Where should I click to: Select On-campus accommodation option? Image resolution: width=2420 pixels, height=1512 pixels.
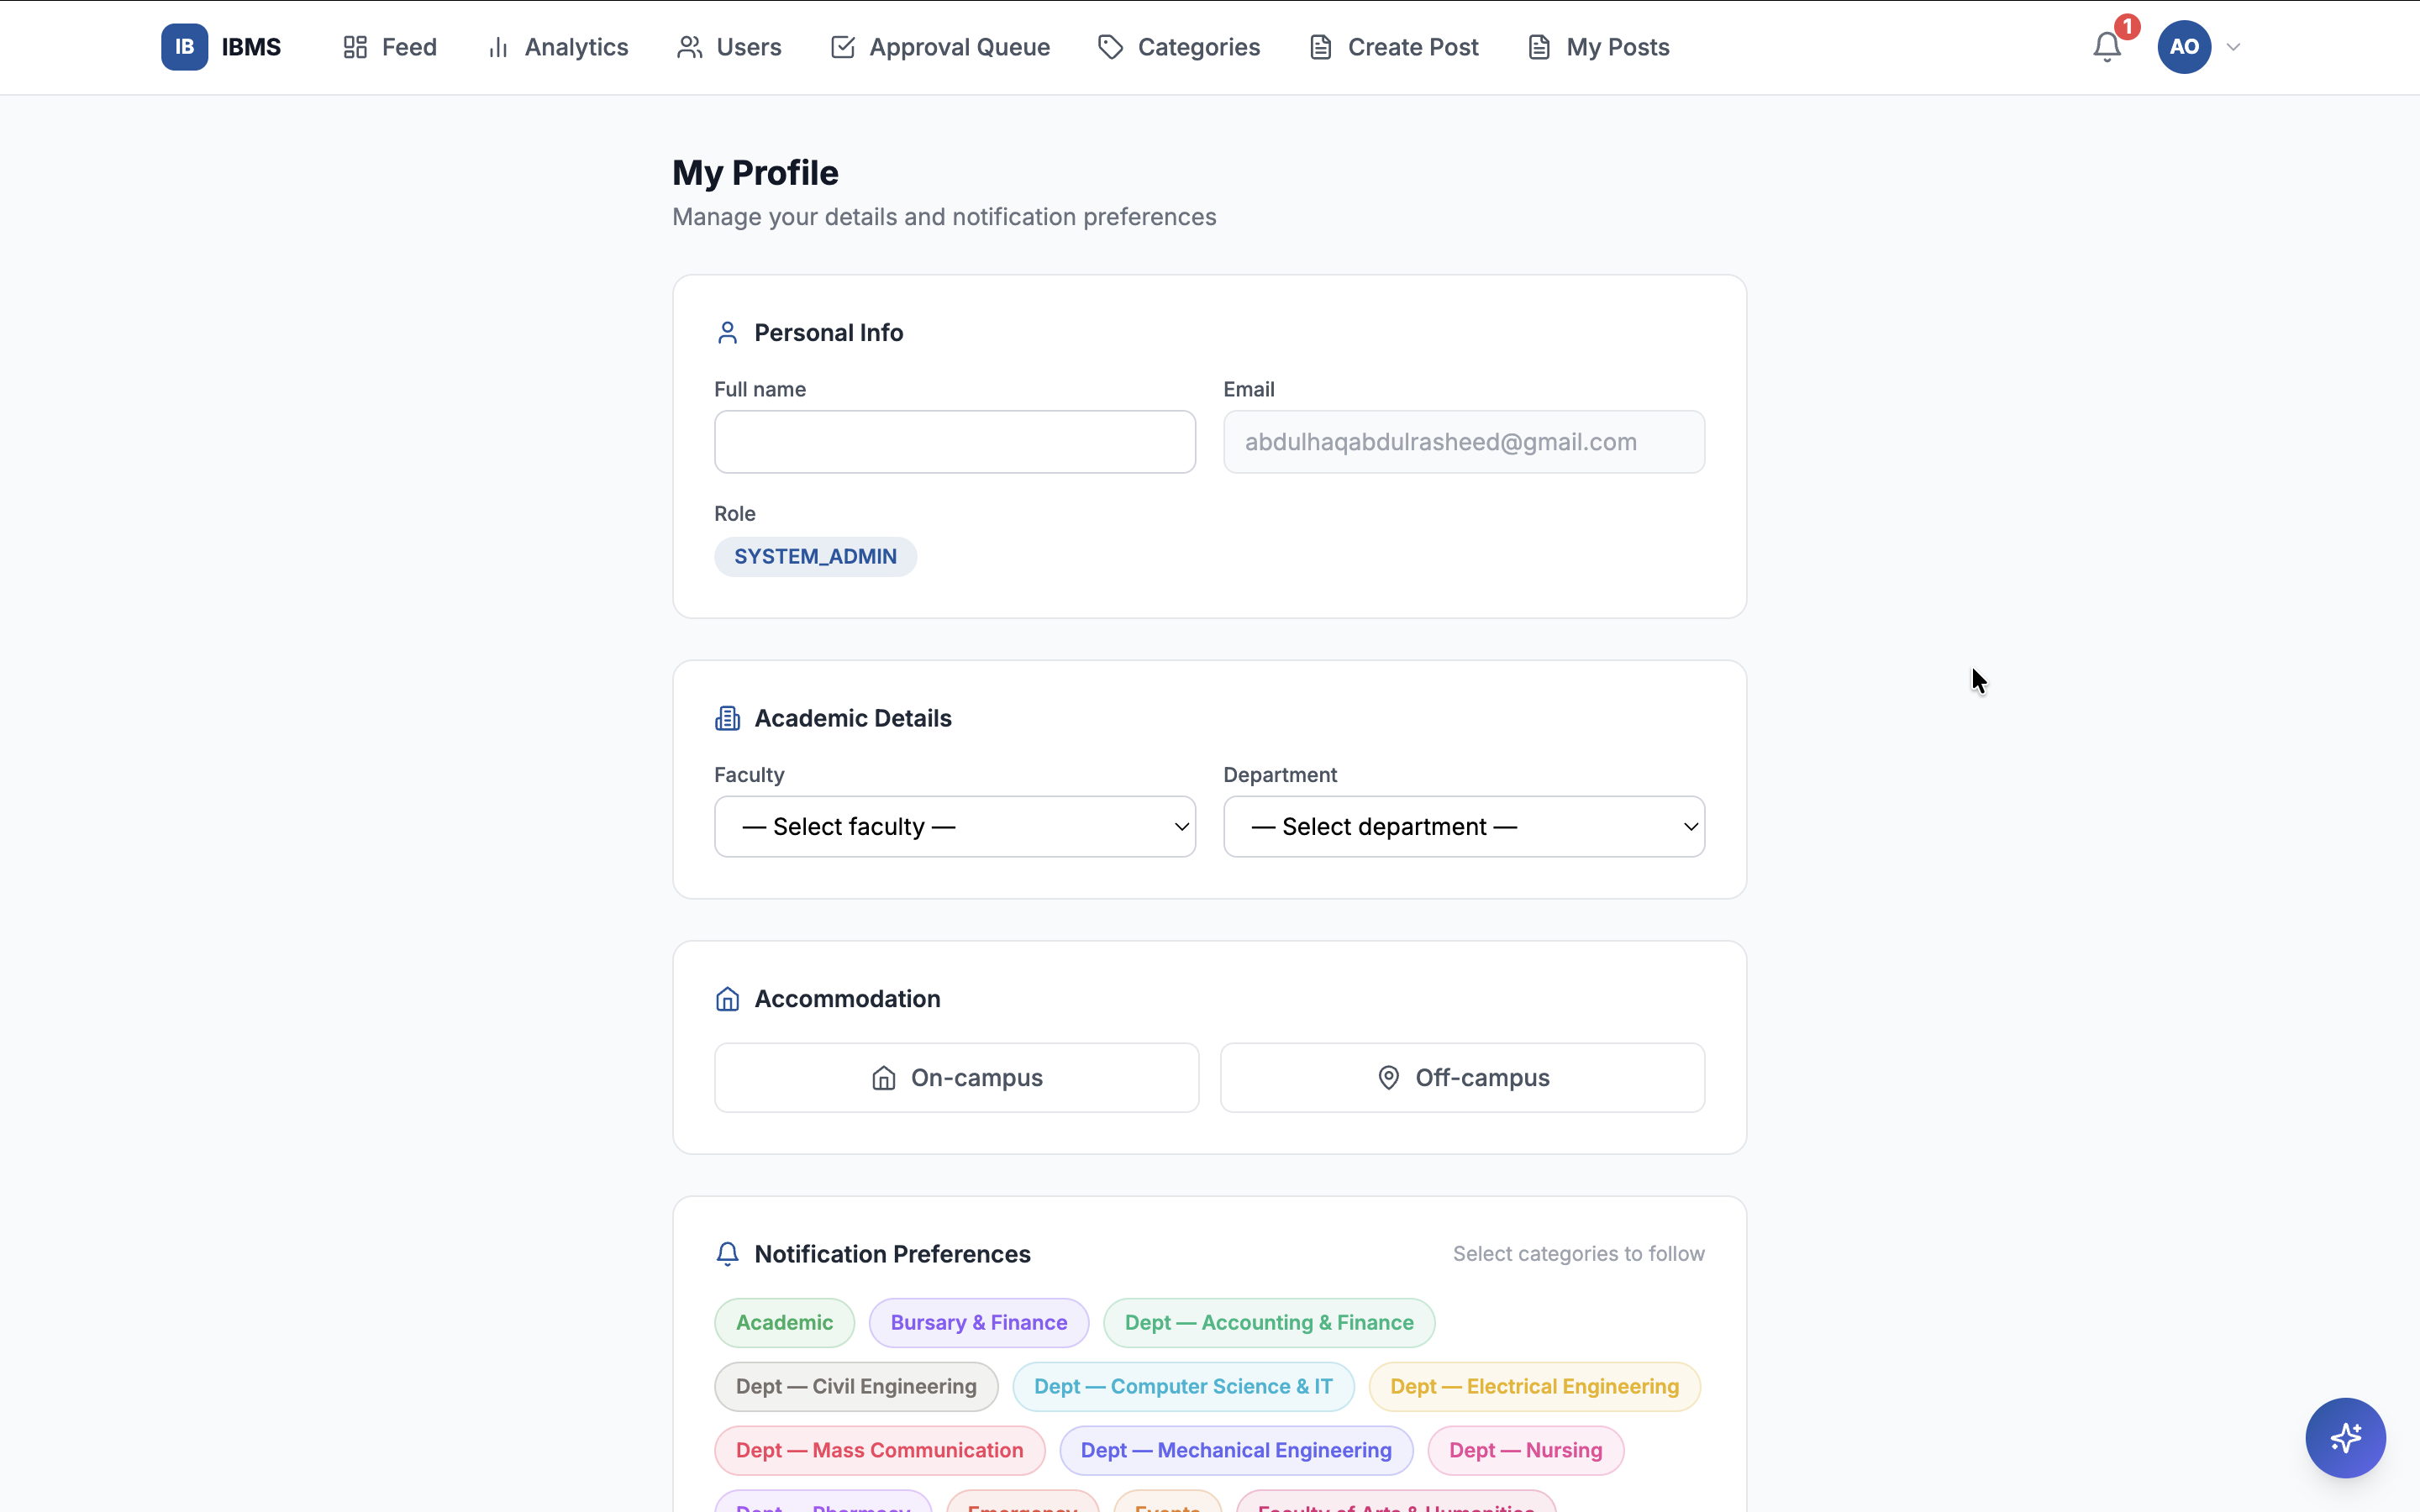tap(956, 1078)
